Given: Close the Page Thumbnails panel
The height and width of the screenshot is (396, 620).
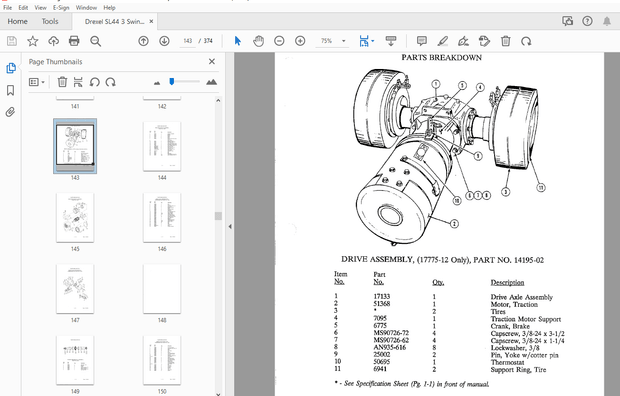Looking at the screenshot, I should coord(212,61).
